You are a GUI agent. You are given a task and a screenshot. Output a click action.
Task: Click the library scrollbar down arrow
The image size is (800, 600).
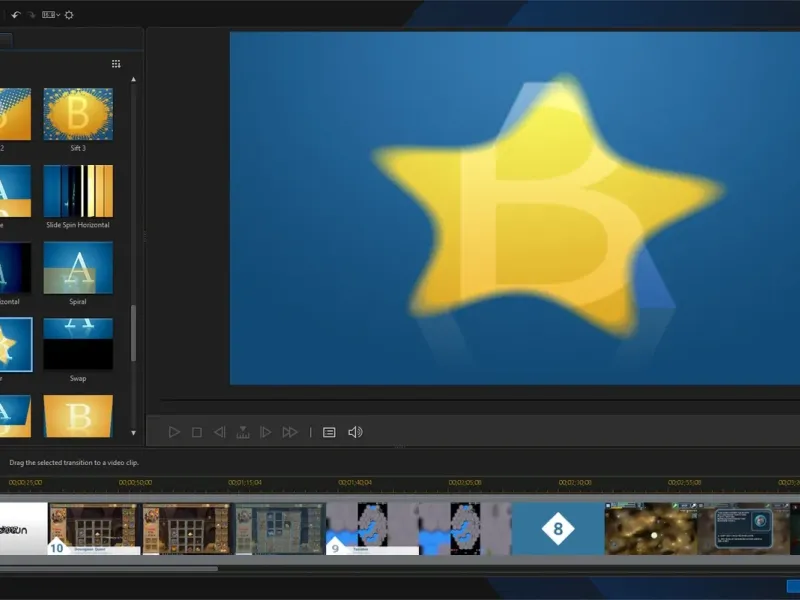134,433
